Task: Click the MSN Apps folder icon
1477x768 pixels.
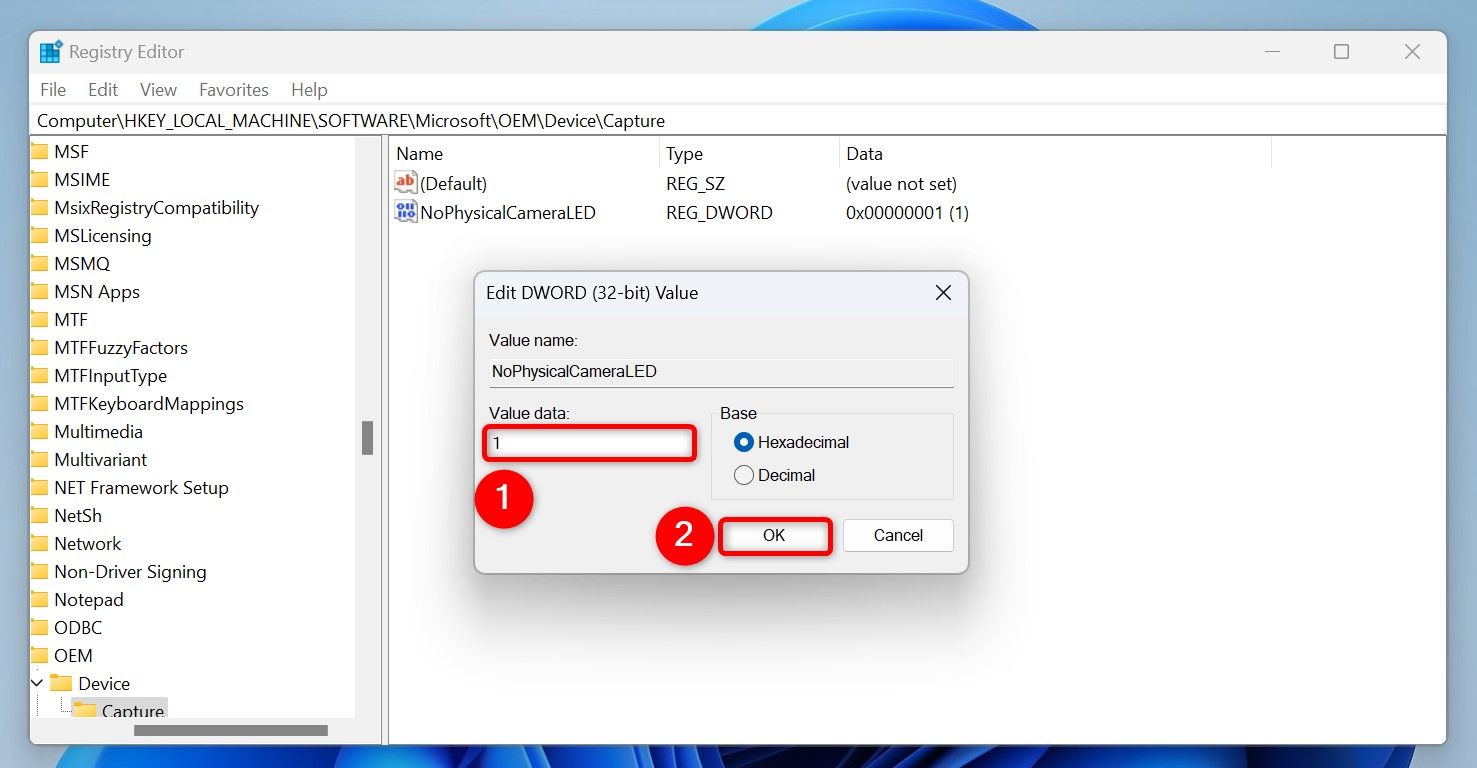Action: pos(39,292)
